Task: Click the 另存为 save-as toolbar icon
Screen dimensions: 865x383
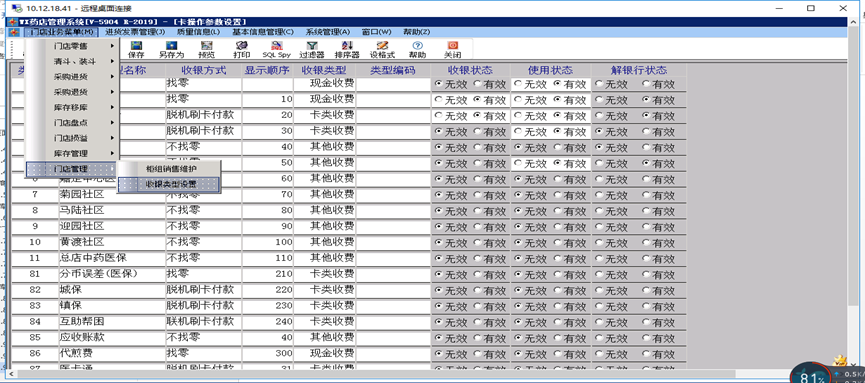Action: click(x=172, y=50)
